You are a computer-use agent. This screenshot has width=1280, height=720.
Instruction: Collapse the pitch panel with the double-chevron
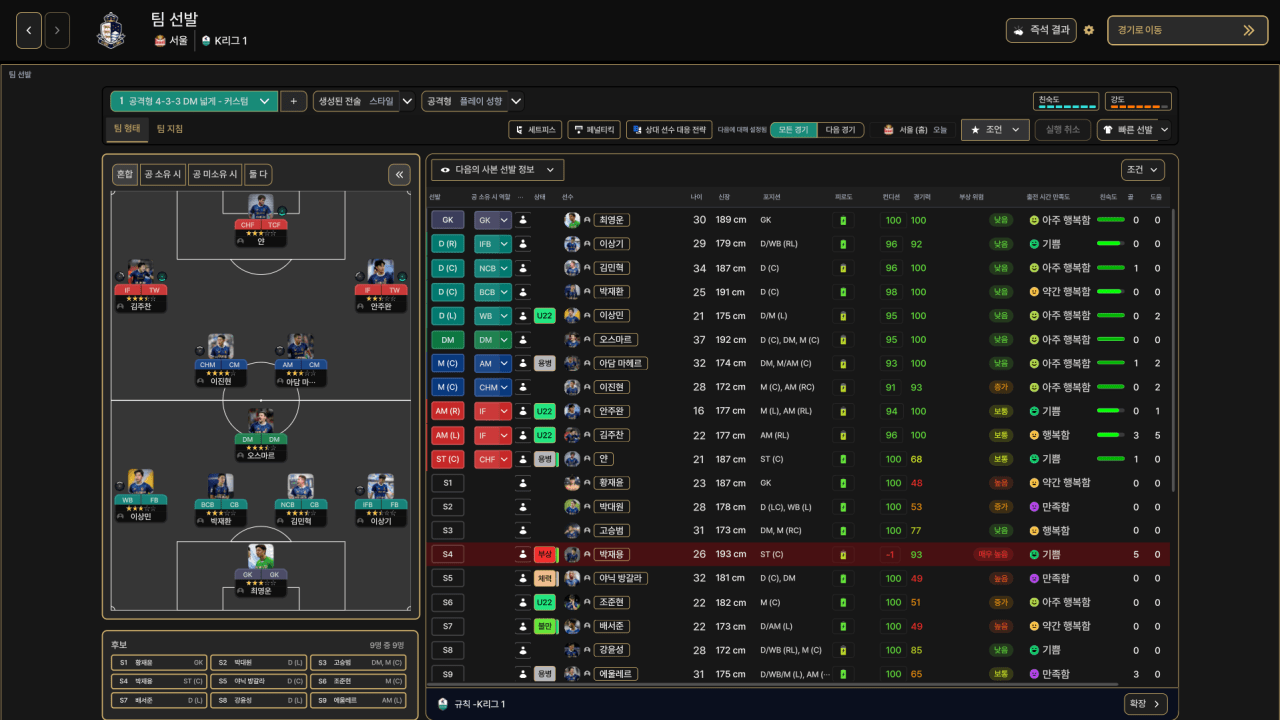coord(399,175)
